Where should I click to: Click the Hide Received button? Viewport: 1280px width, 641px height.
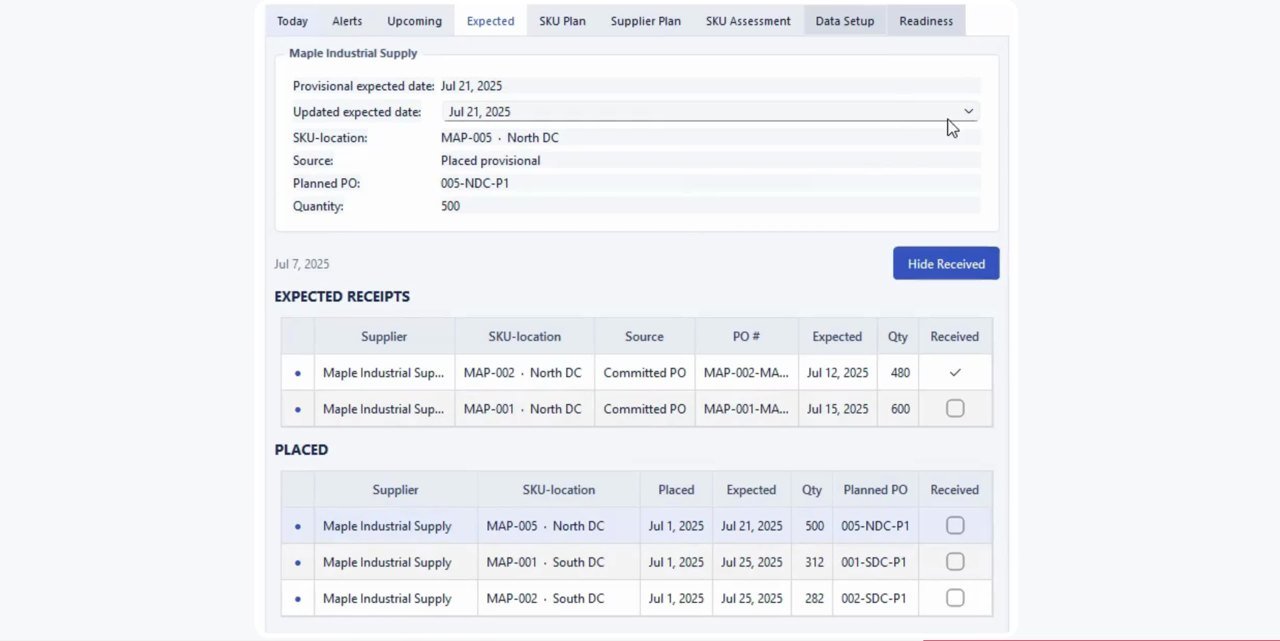click(x=946, y=264)
